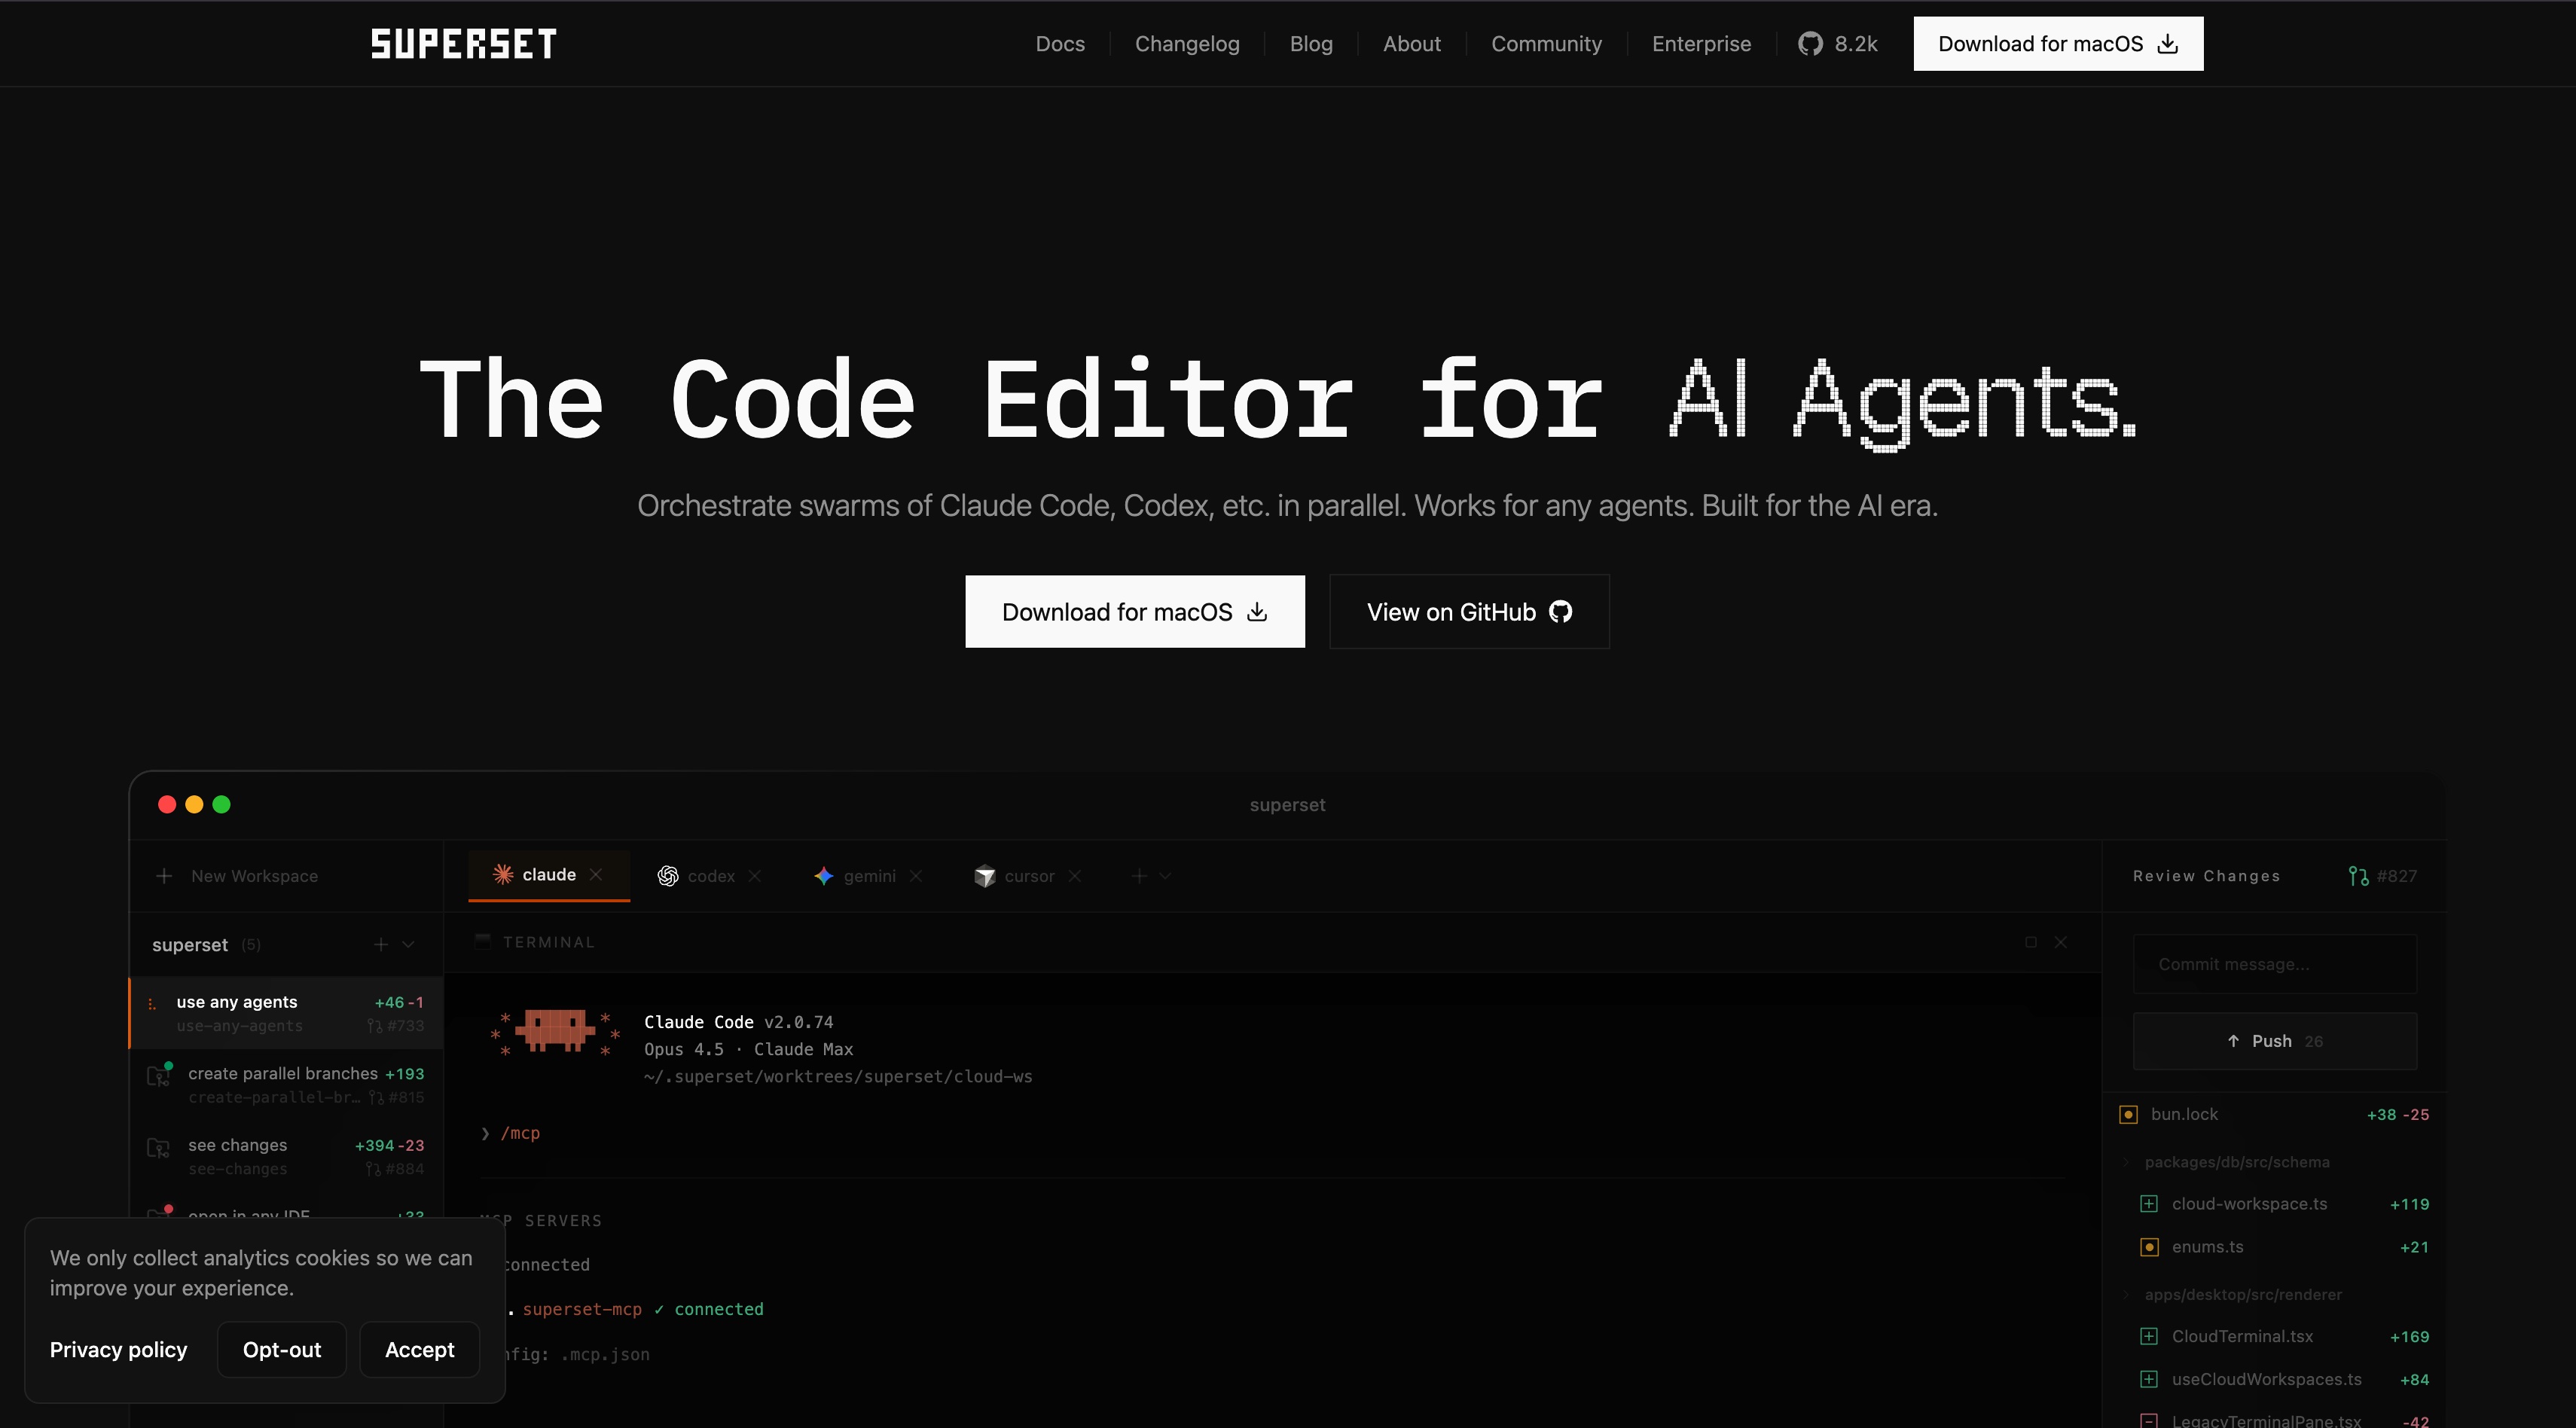The image size is (2576, 1428).
Task: Click the Gemini star icon on gemini tab
Action: pyautogui.click(x=824, y=875)
